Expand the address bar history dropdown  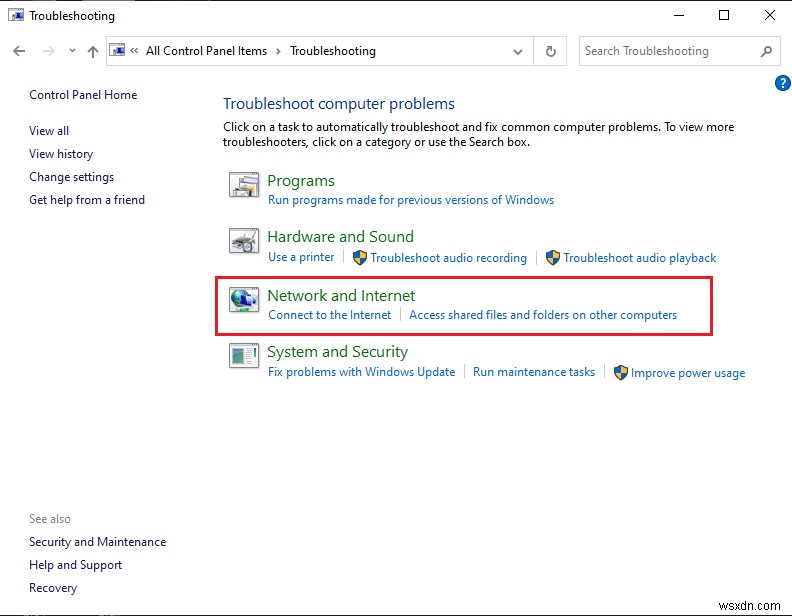518,52
